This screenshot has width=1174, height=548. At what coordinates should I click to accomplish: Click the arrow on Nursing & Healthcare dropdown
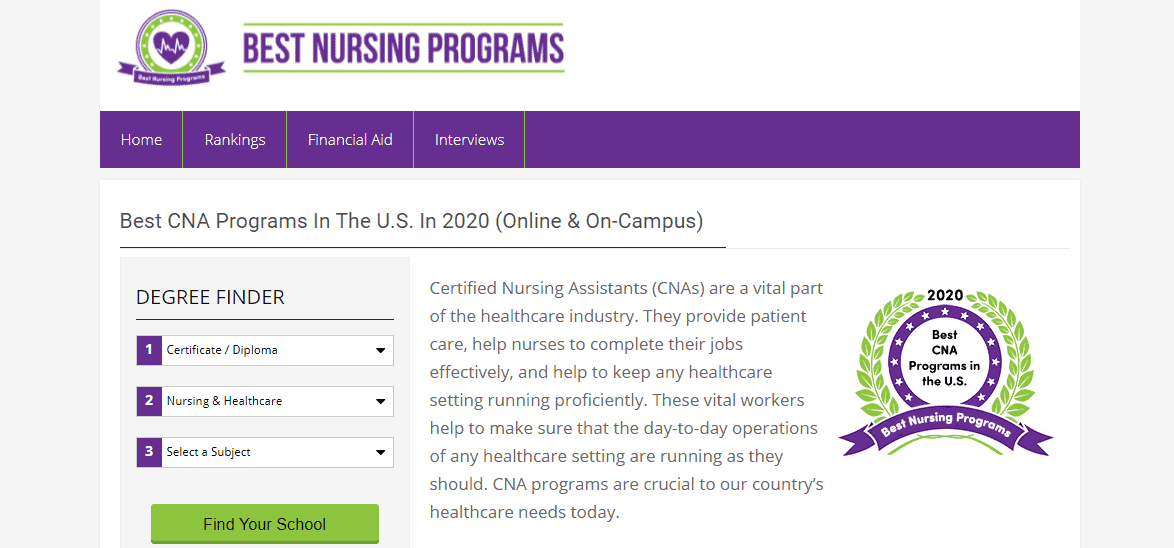(380, 401)
